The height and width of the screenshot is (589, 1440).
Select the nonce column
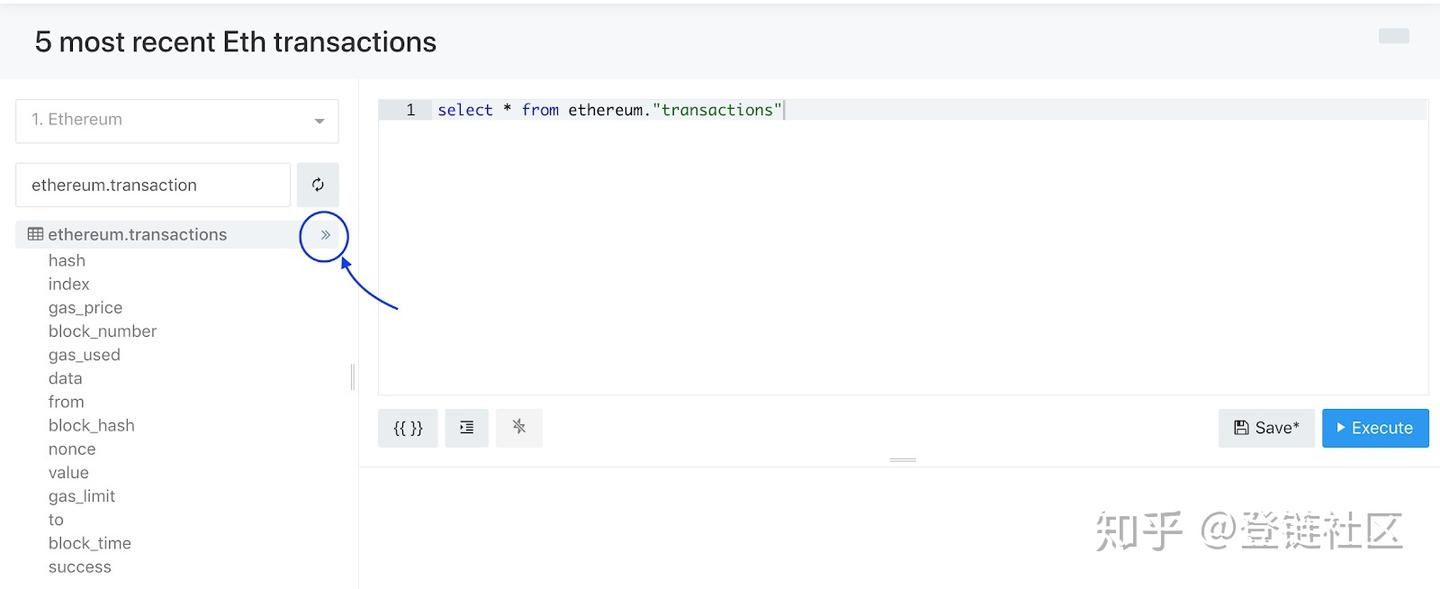tap(72, 449)
